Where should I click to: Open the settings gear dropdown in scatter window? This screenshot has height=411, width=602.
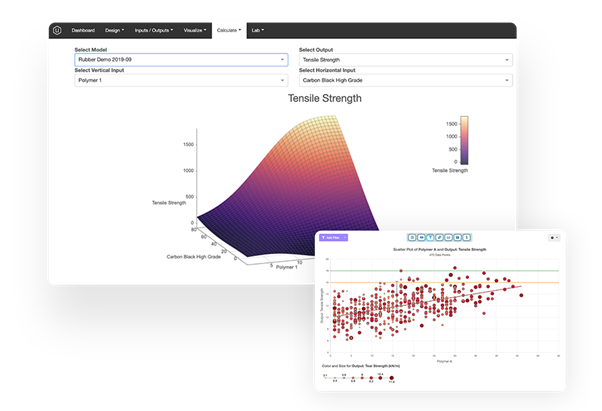(x=554, y=238)
